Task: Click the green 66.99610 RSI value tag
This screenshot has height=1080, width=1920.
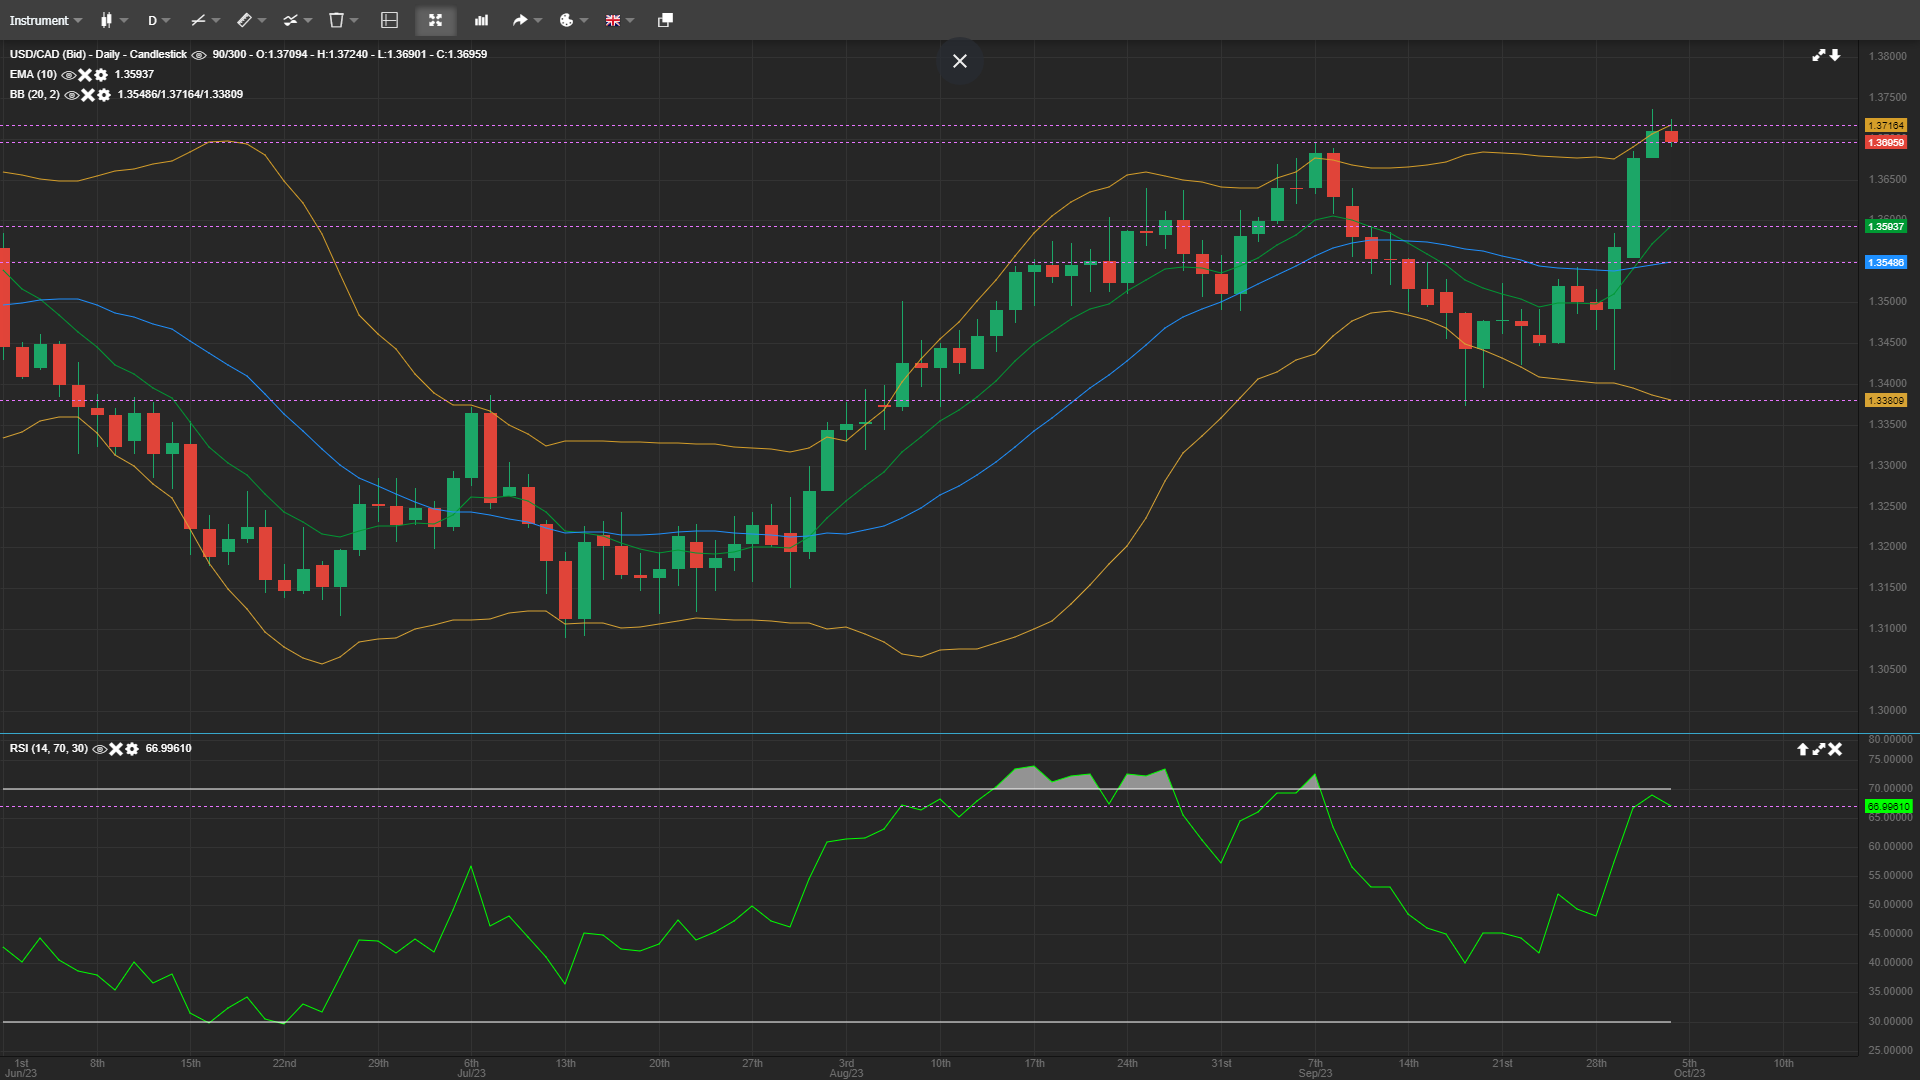Action: (1888, 807)
